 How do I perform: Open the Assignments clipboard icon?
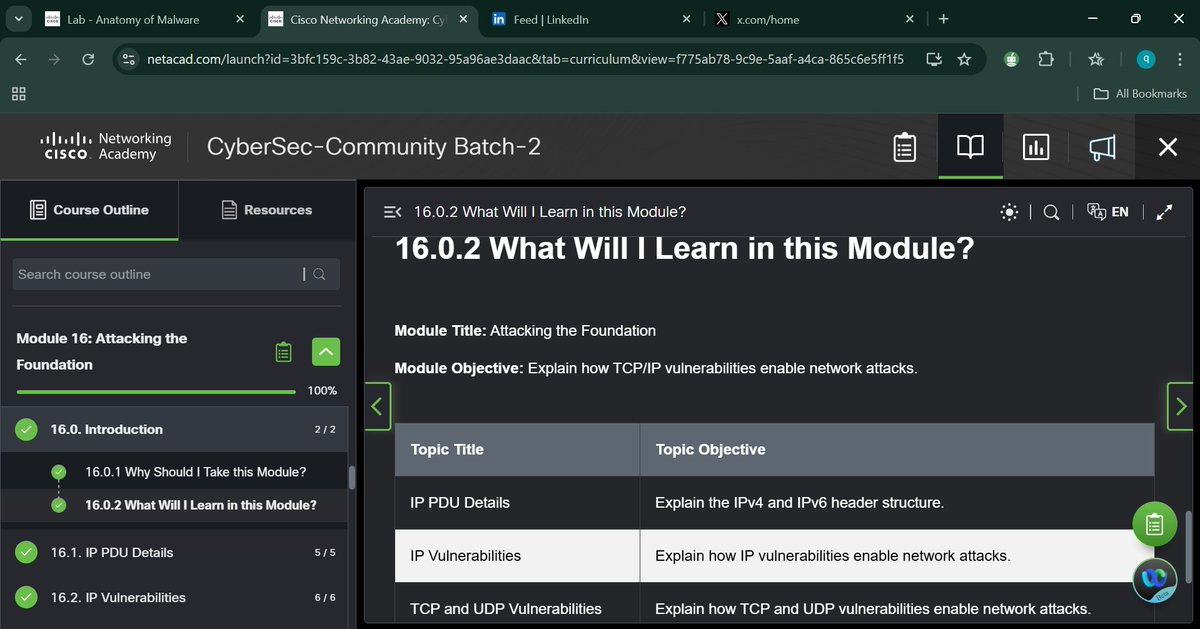point(904,147)
